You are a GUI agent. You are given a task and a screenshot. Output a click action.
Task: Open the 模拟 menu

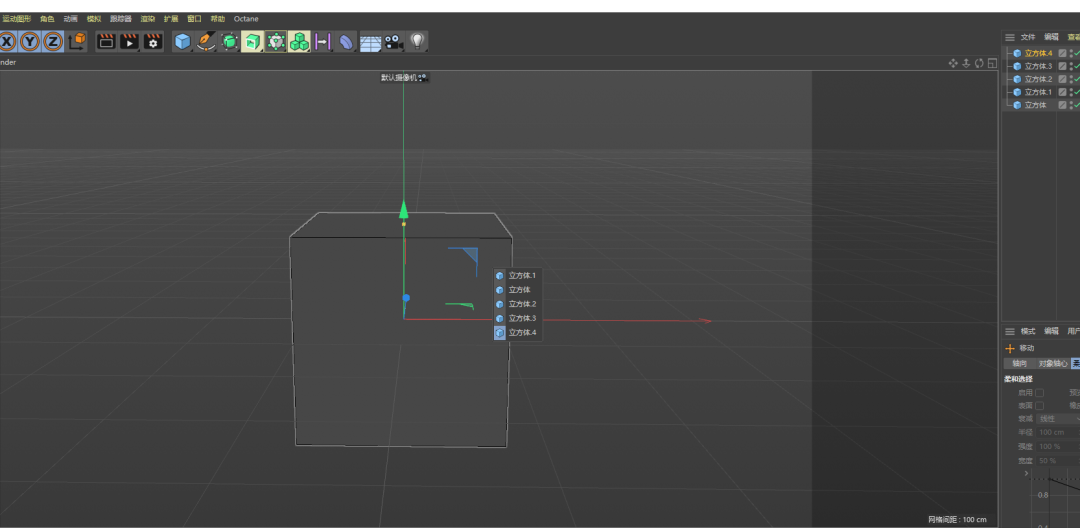[x=94, y=19]
